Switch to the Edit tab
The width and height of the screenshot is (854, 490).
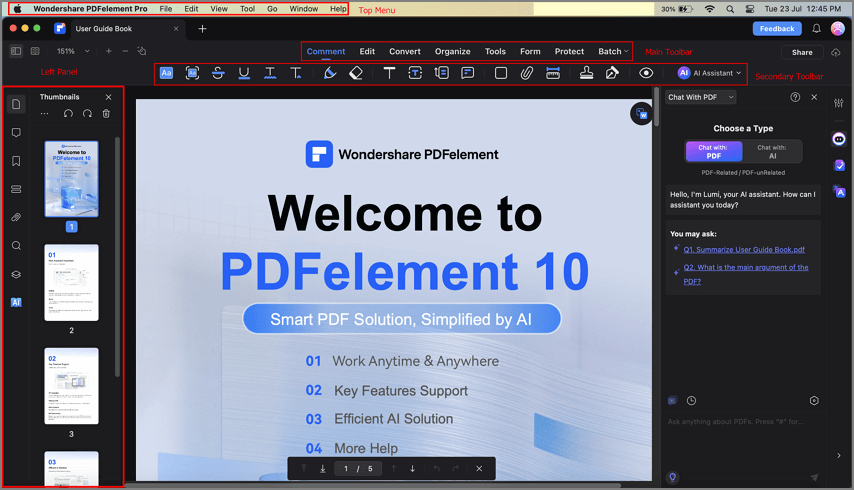point(367,51)
